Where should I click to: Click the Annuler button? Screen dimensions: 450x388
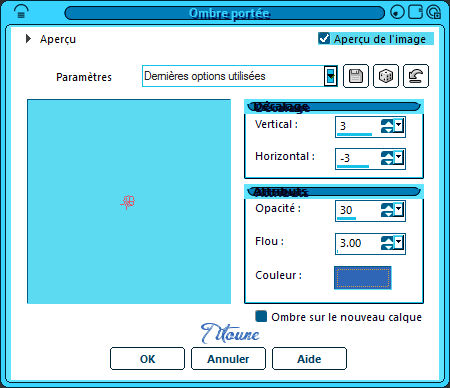(228, 359)
